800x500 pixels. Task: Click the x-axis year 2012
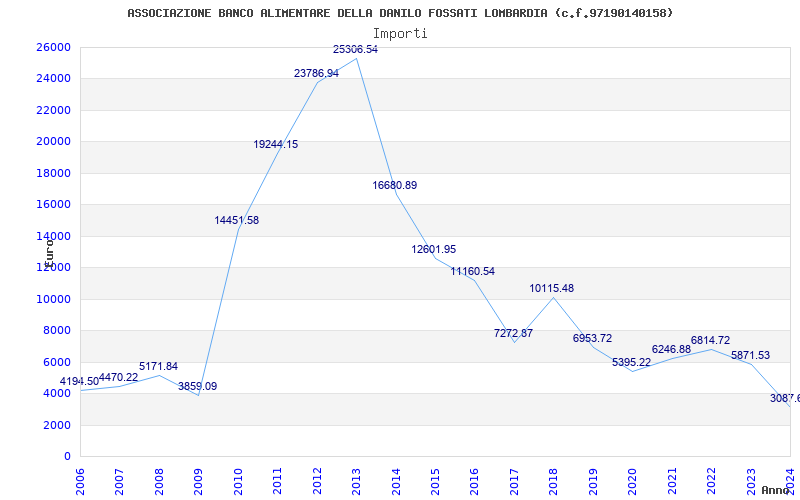pyautogui.click(x=316, y=482)
